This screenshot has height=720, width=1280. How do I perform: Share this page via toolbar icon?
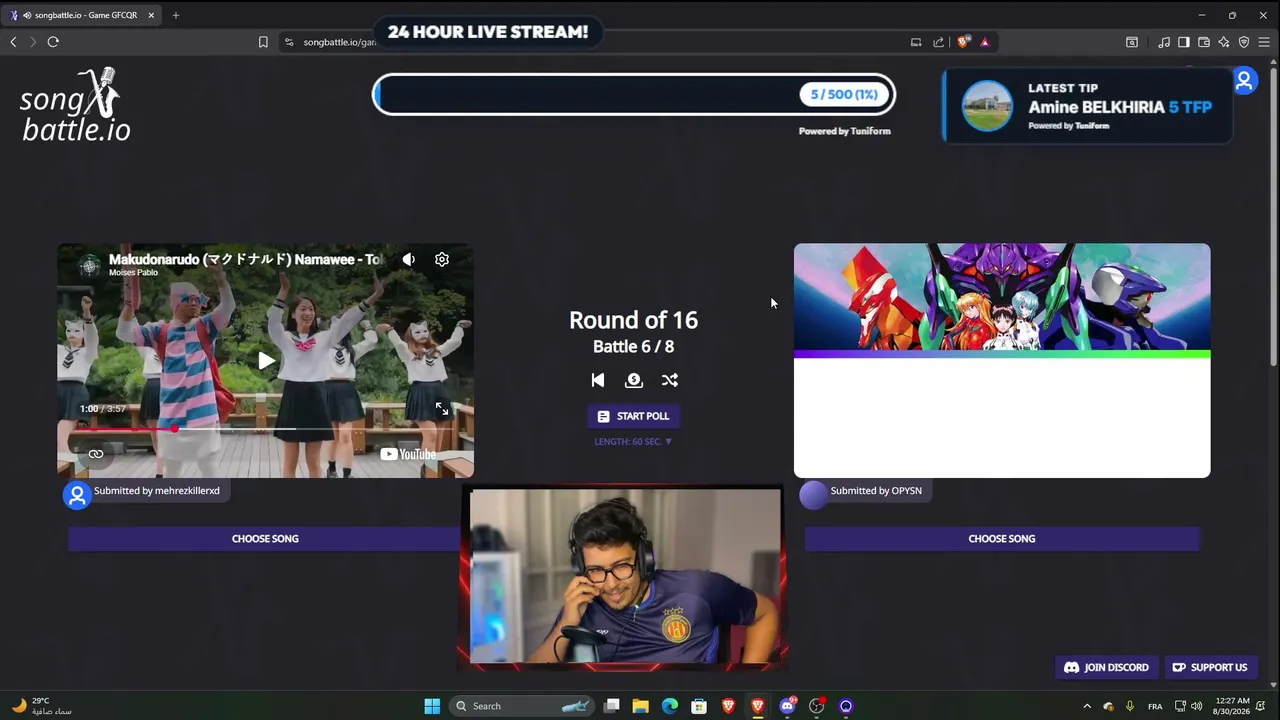(x=938, y=42)
